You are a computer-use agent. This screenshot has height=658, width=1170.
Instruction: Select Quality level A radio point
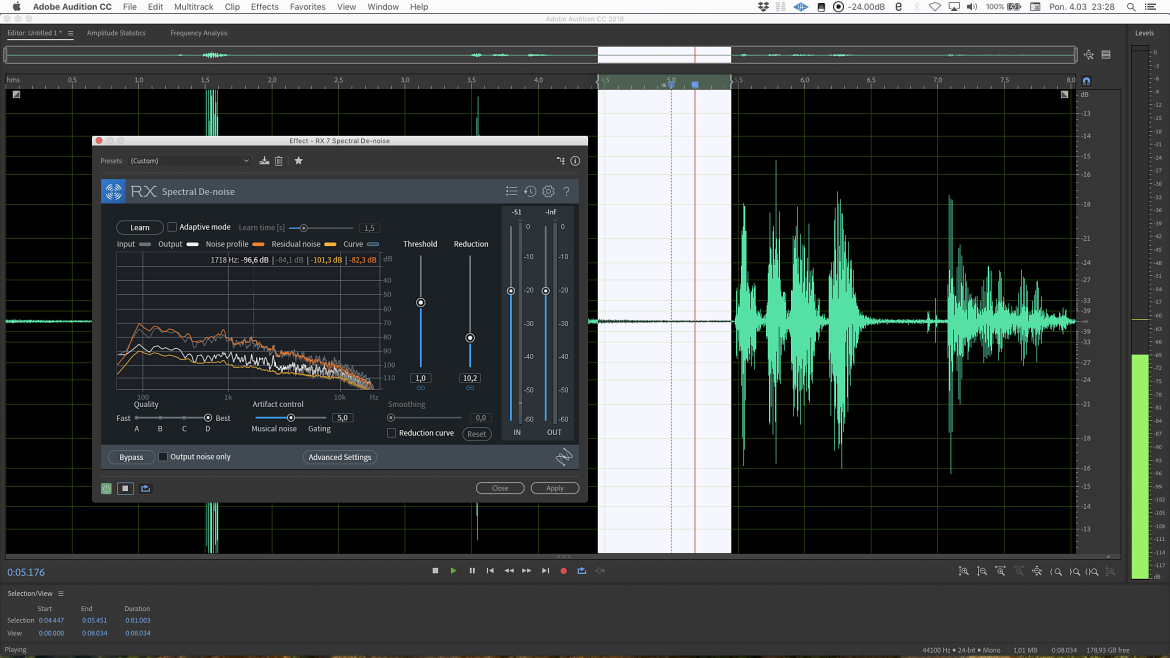tap(137, 418)
